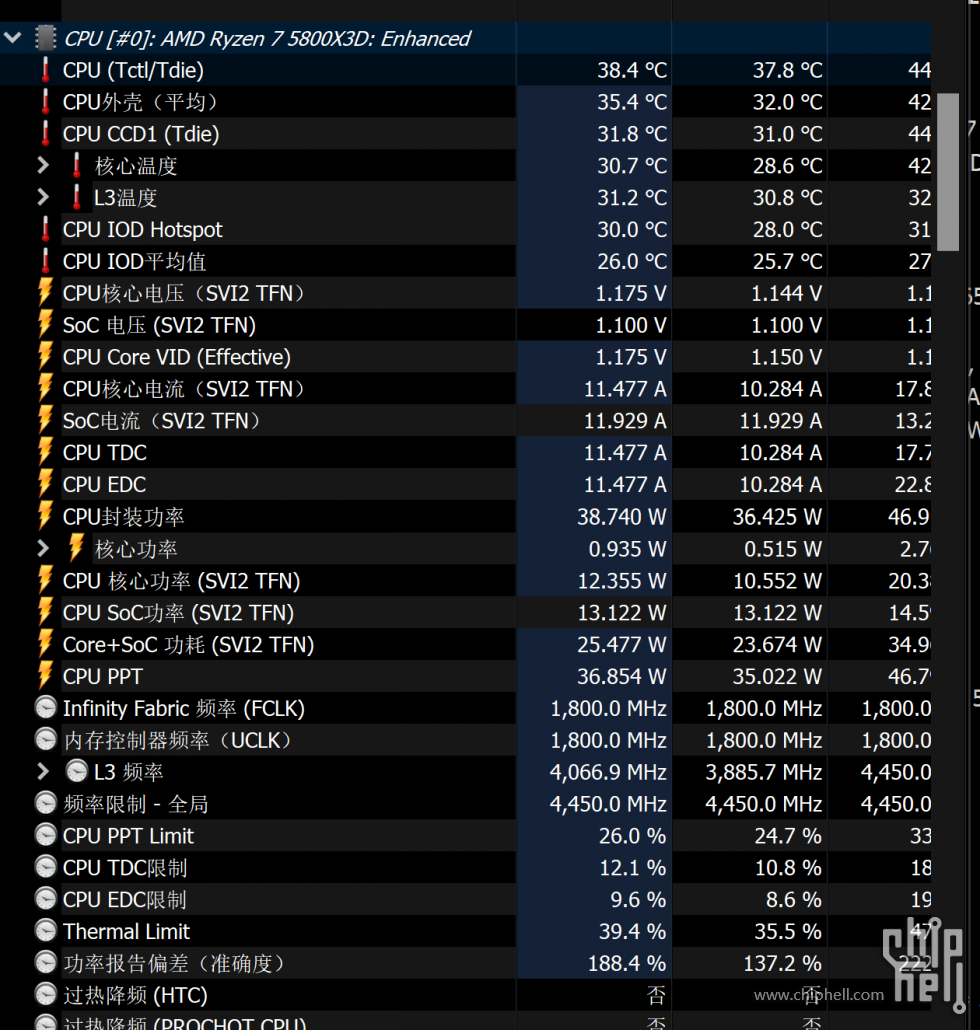This screenshot has height=1030, width=980.
Task: Select the CPU PPT sensor label
Action: pos(102,677)
